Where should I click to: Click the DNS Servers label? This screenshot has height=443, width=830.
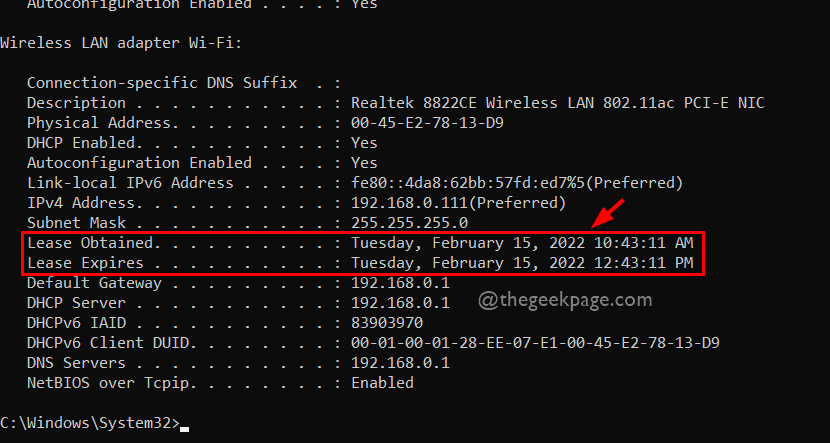(x=76, y=363)
